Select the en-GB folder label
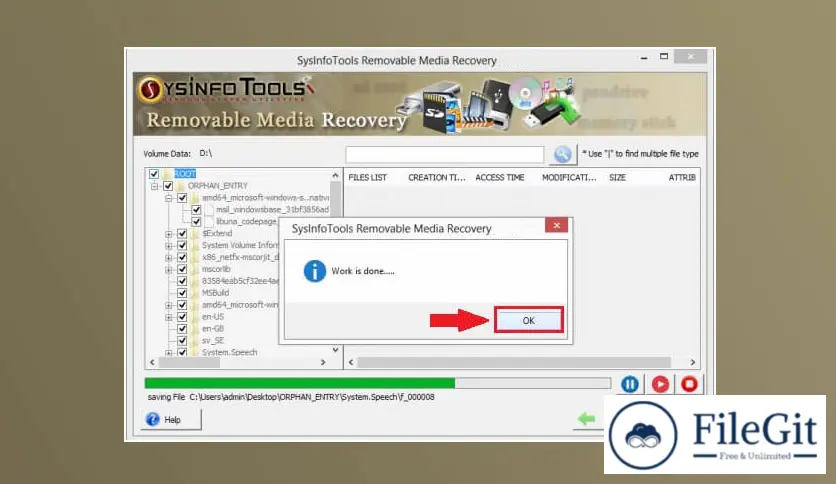 click(213, 328)
